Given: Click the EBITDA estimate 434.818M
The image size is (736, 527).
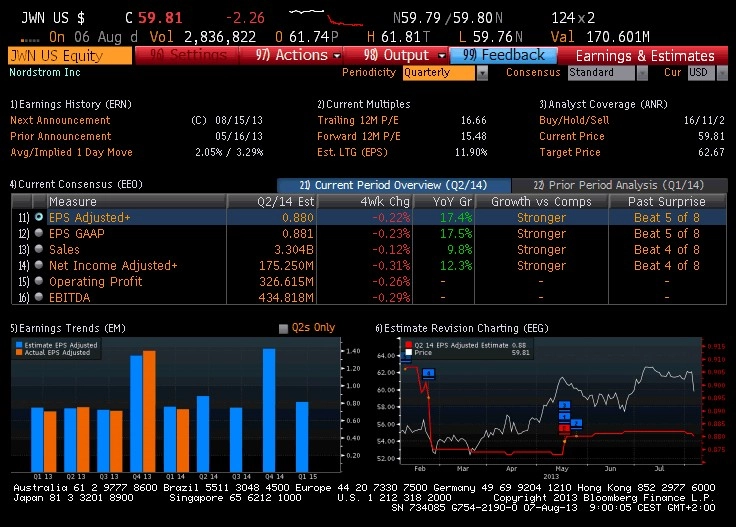Looking at the screenshot, I should click(x=286, y=297).
